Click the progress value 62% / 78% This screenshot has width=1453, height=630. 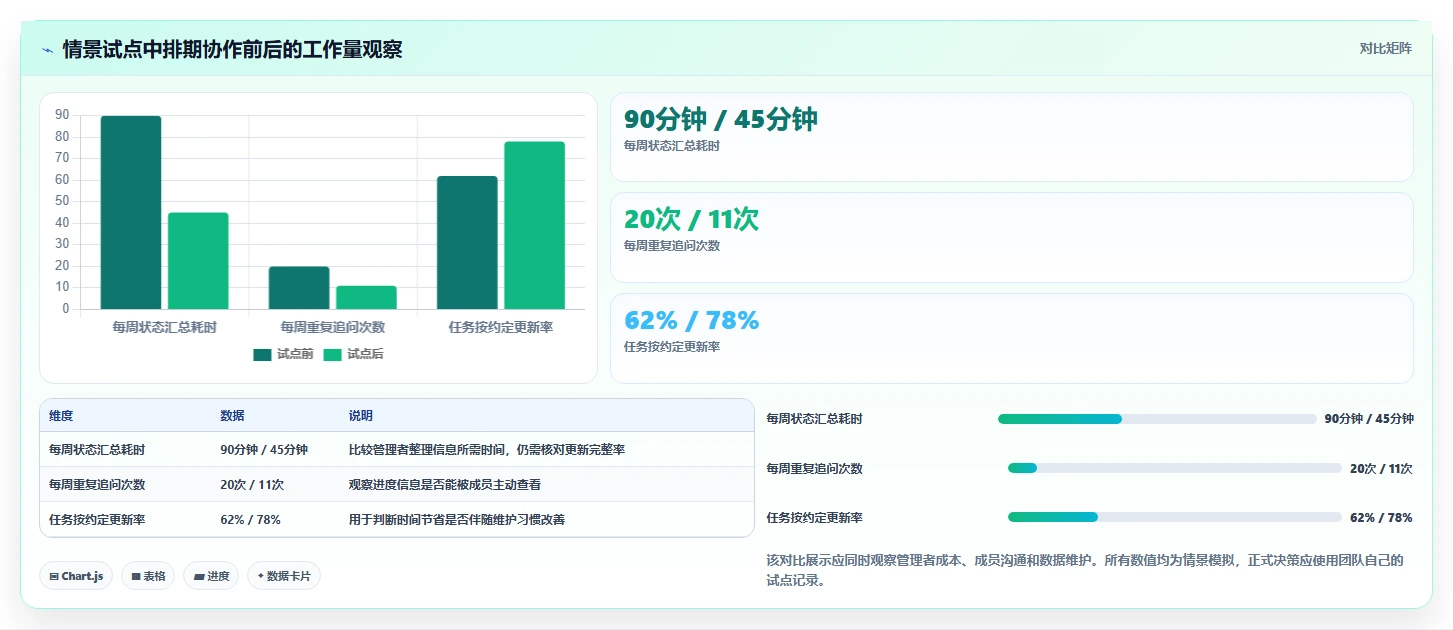pyautogui.click(x=1381, y=518)
